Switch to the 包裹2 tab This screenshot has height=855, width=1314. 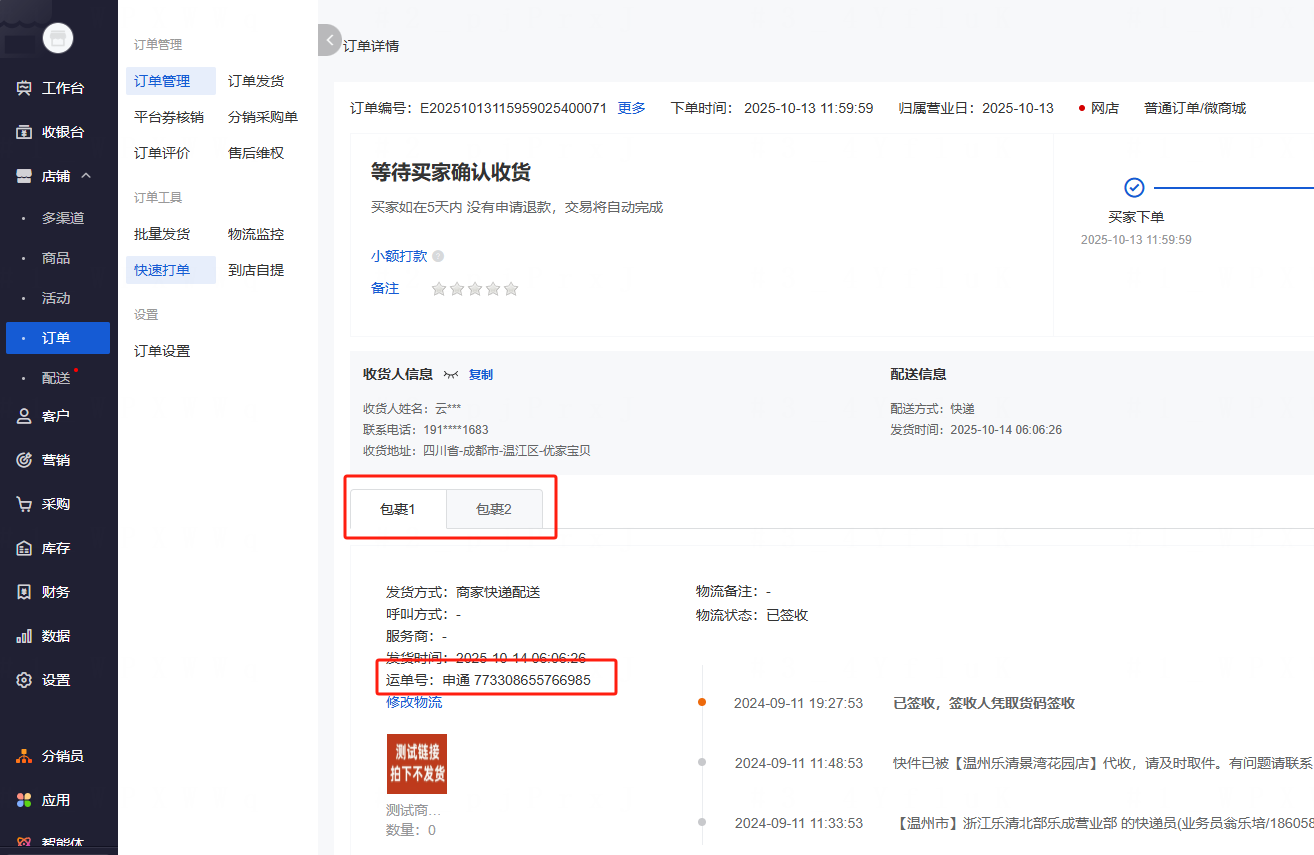493,509
